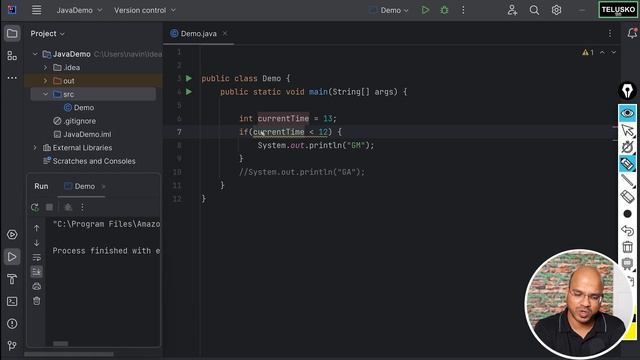Toggle the Project tool window folder icon
The height and width of the screenshot is (360, 640).
pos(12,33)
